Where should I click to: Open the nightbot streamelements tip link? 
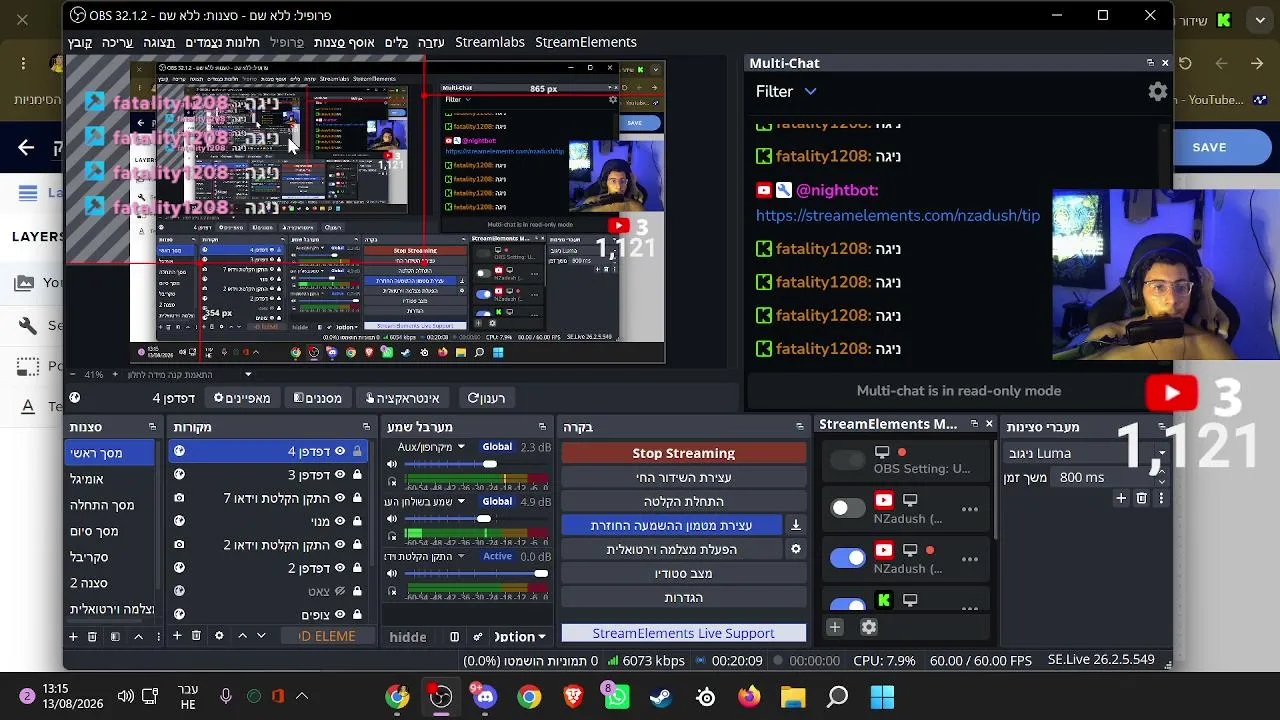tap(898, 215)
